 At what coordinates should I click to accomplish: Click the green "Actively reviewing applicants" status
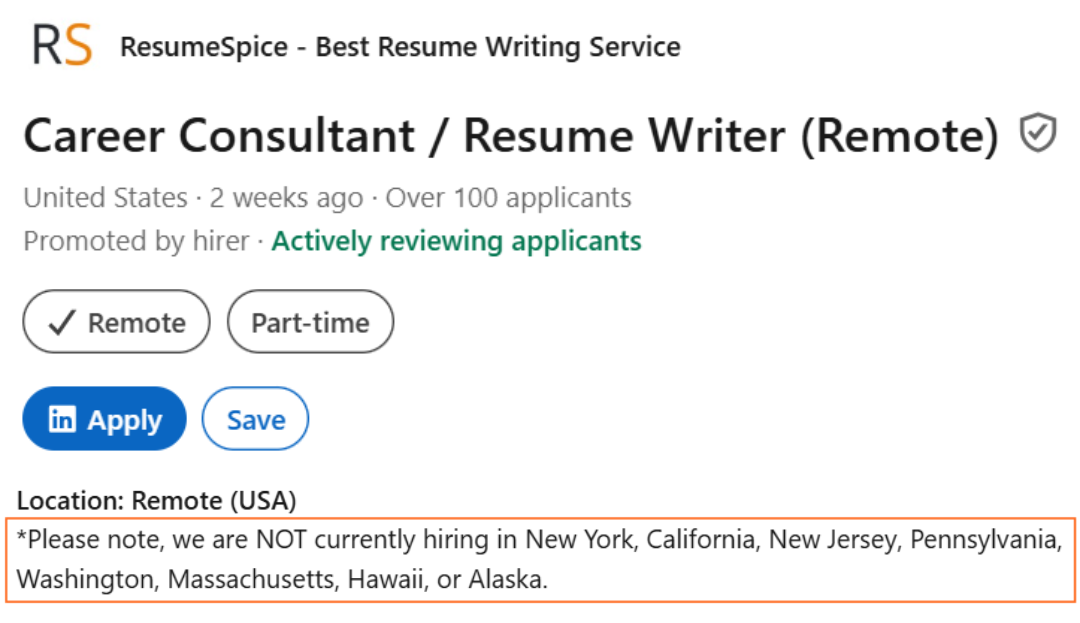pyautogui.click(x=456, y=241)
